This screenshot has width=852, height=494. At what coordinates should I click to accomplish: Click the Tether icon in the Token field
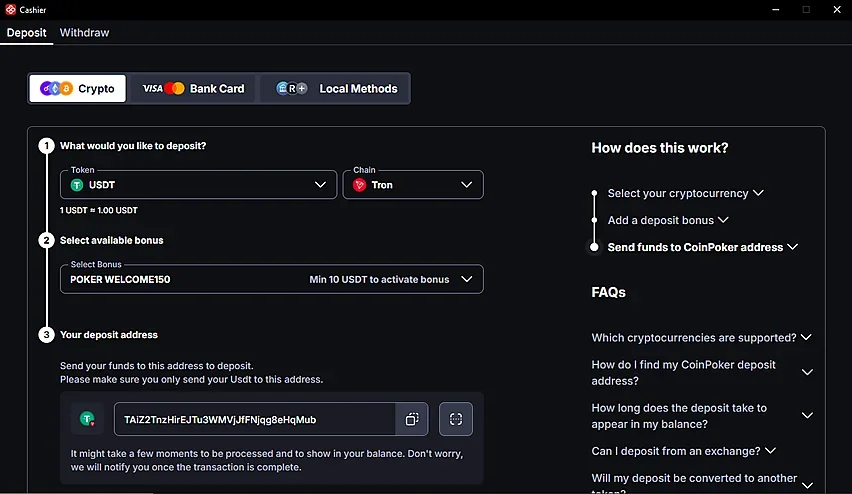click(77, 185)
